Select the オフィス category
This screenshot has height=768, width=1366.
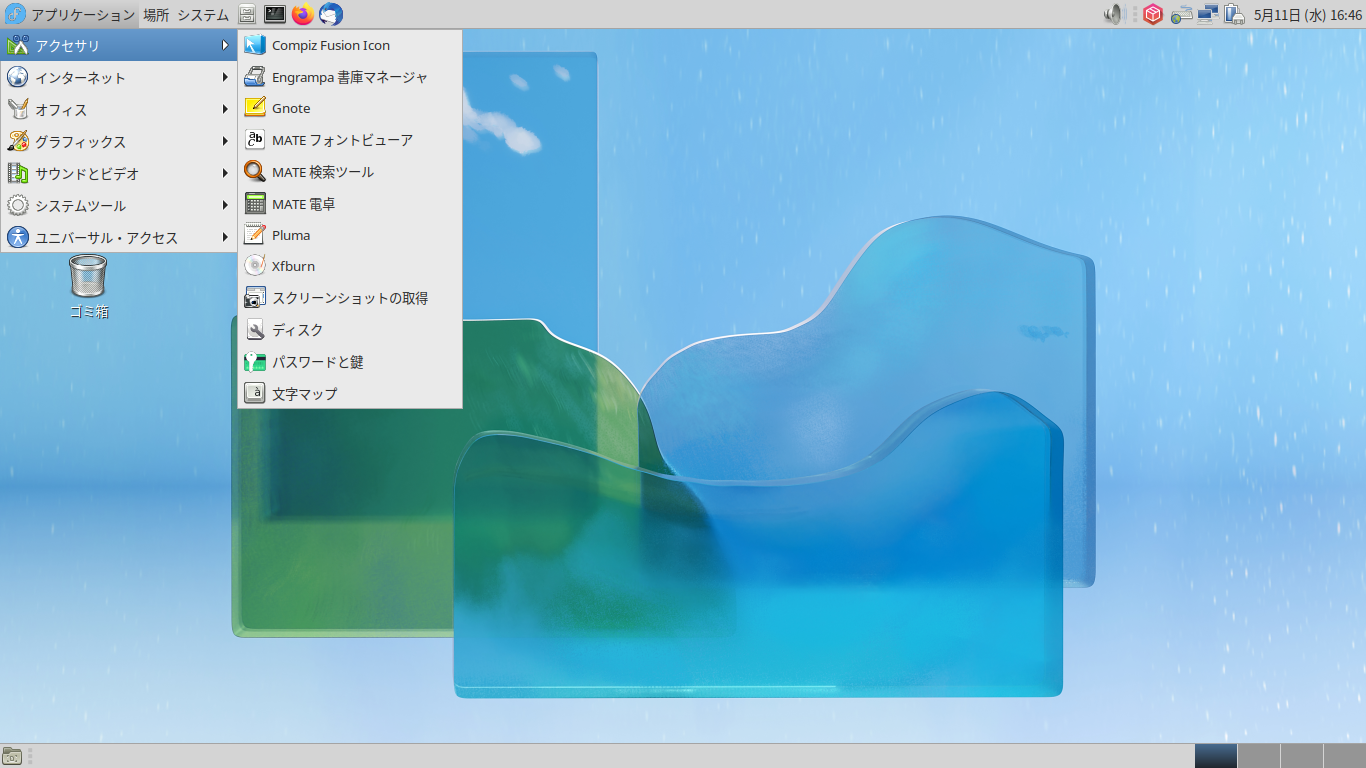click(x=119, y=109)
